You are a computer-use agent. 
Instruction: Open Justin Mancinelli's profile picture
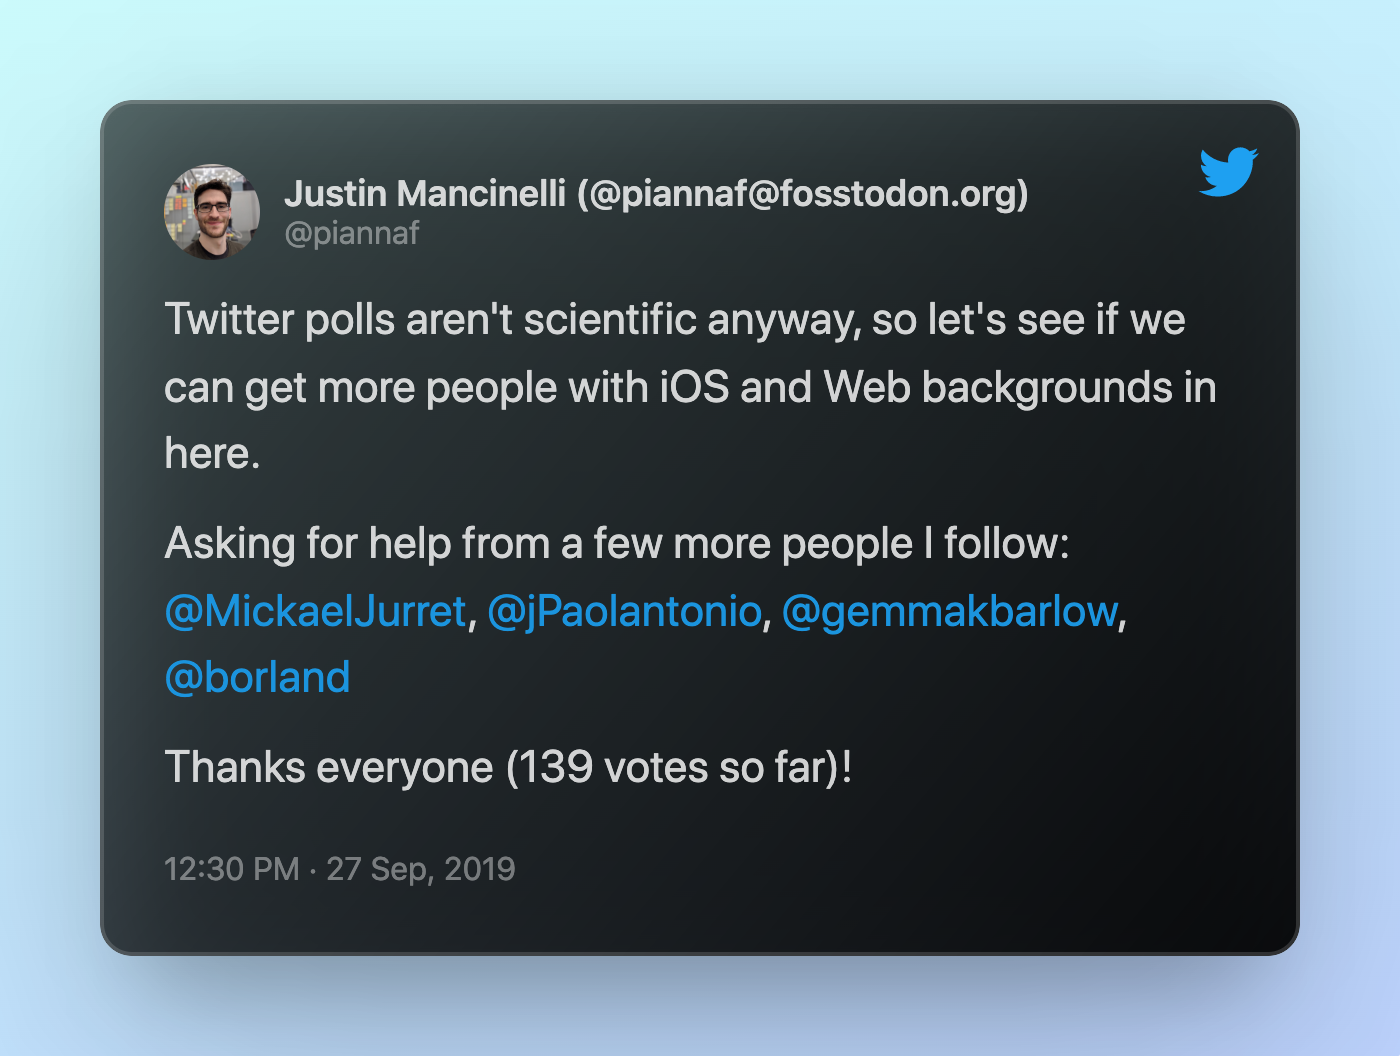212,212
